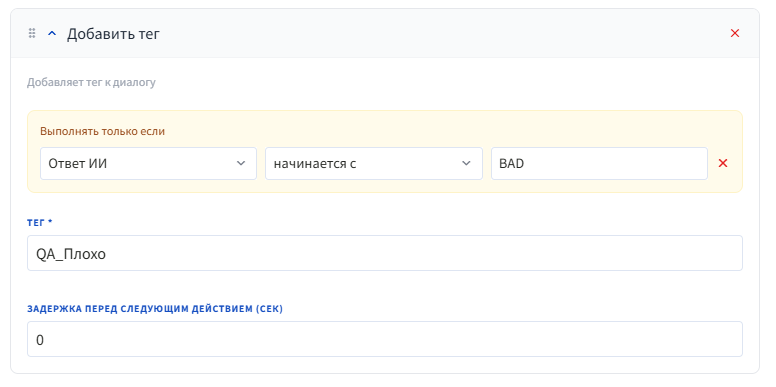Image resolution: width=776 pixels, height=387 pixels.
Task: Click the Задержка перед следующим действием label
Action: [x=155, y=309]
